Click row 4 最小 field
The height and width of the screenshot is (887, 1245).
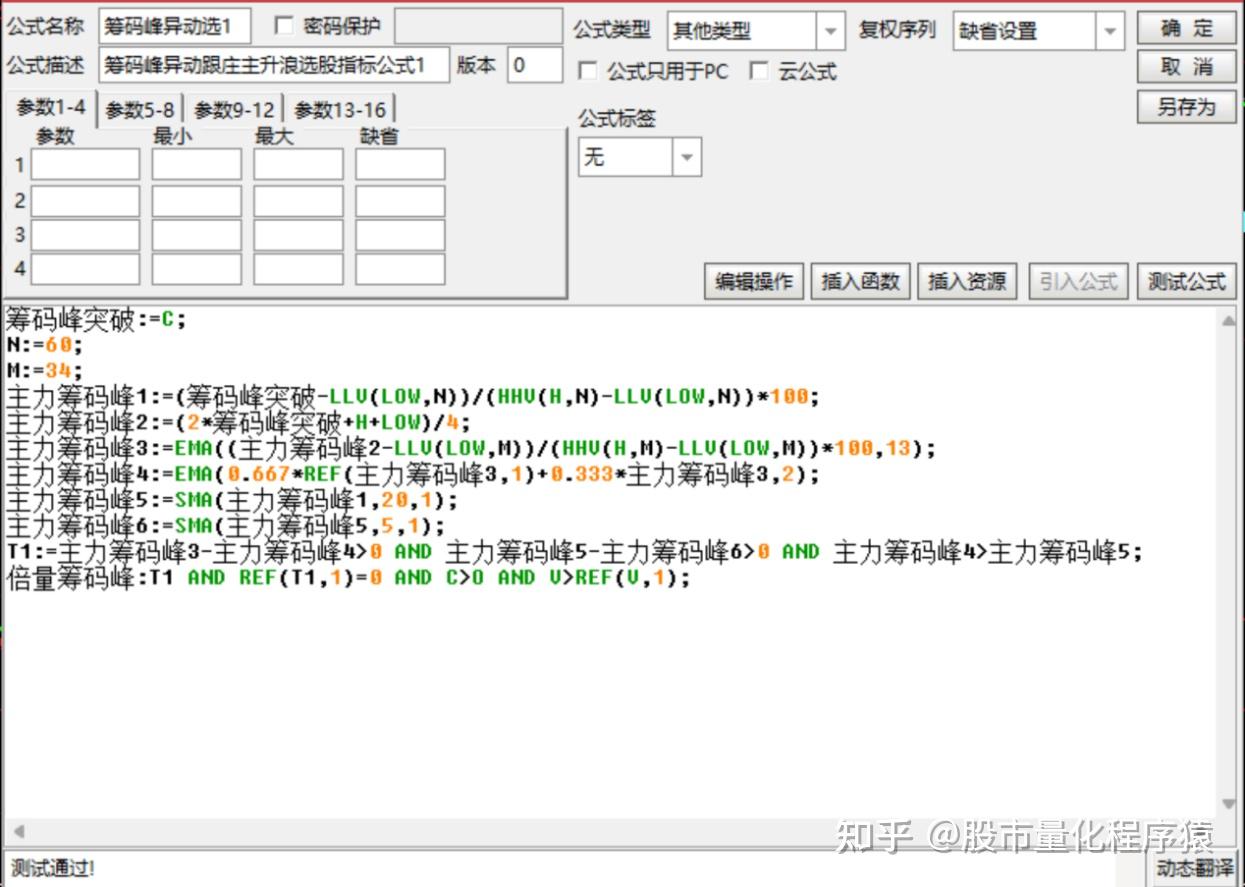click(197, 269)
